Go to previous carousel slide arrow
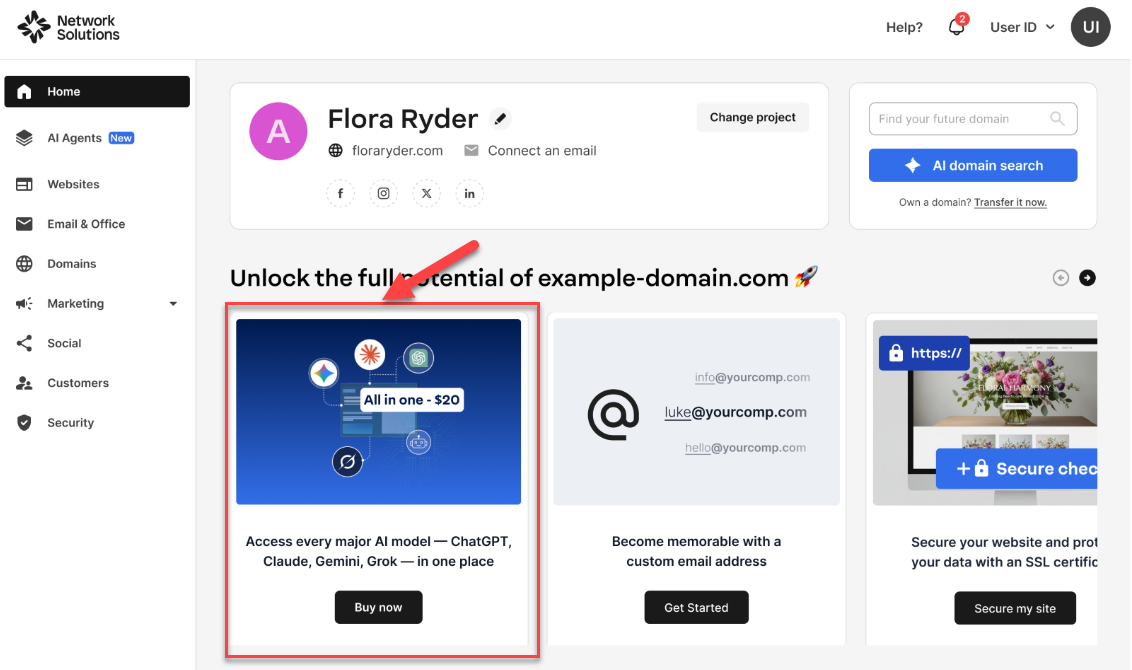Image resolution: width=1132 pixels, height=670 pixels. pyautogui.click(x=1061, y=278)
